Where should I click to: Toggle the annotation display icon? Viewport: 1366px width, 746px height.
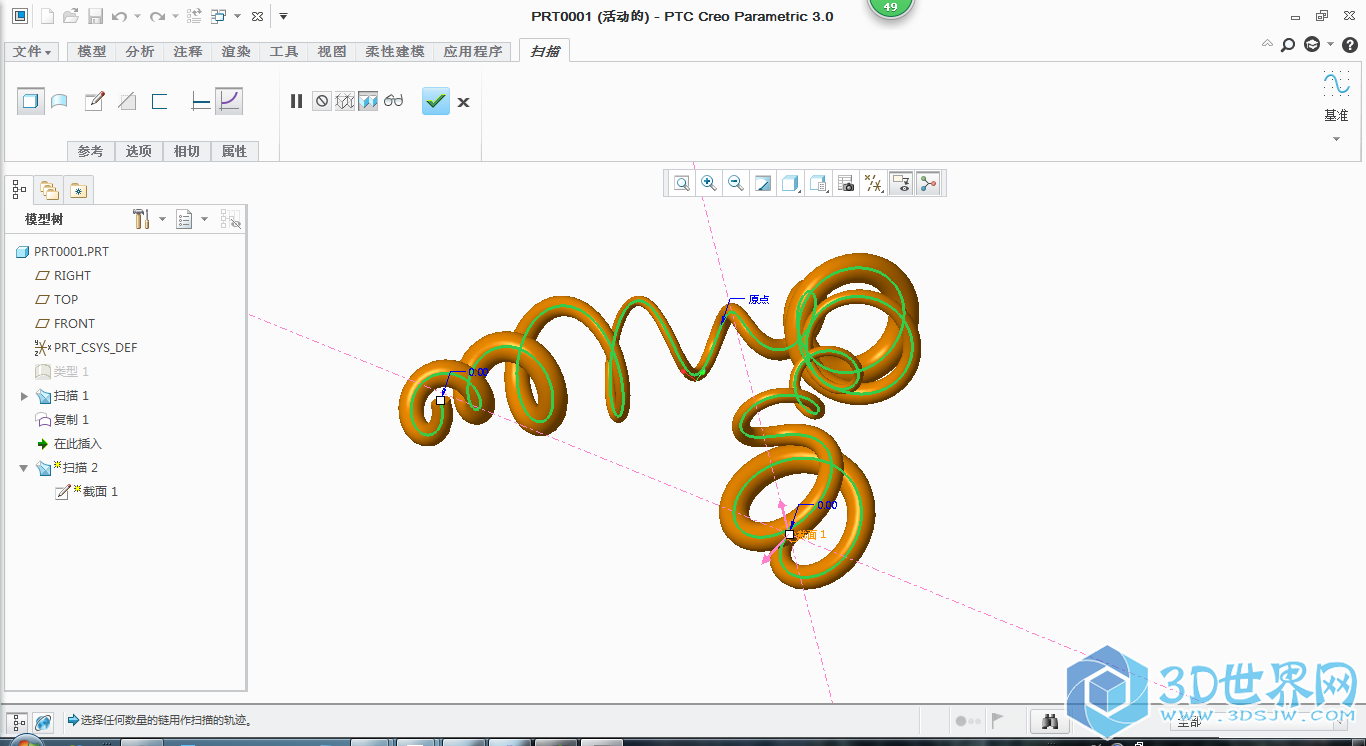point(901,183)
